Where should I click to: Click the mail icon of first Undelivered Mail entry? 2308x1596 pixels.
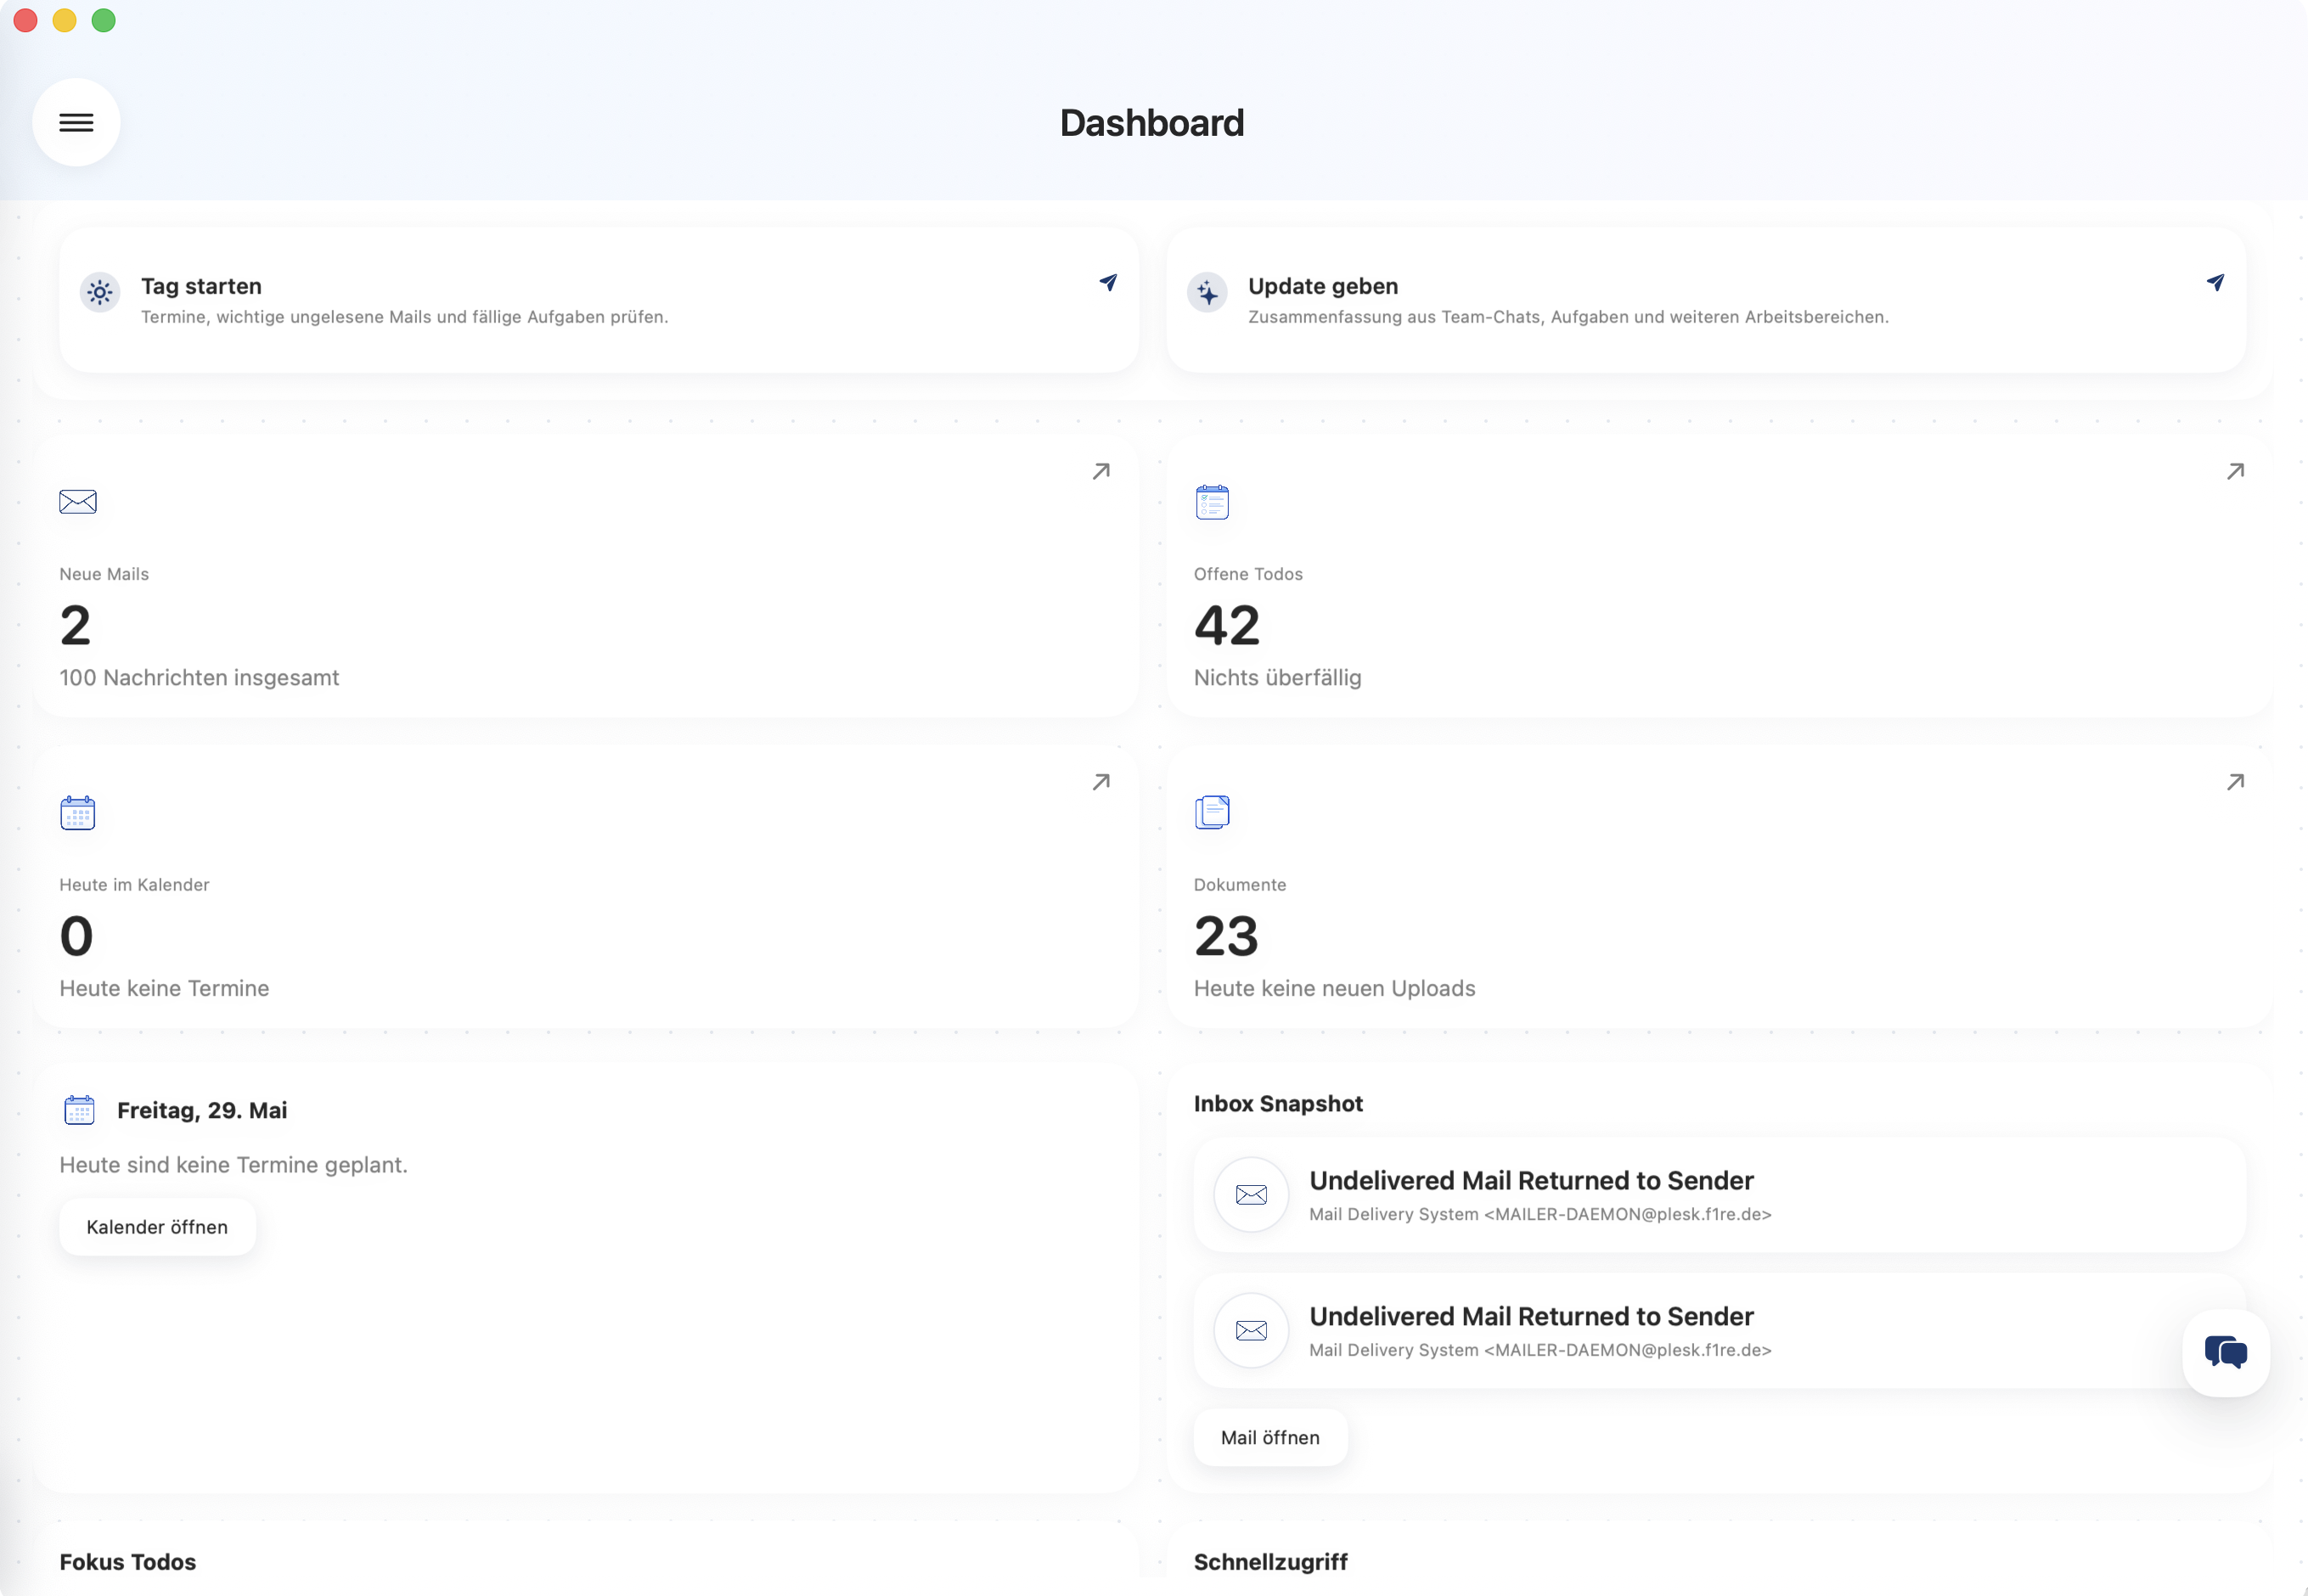[x=1251, y=1195]
